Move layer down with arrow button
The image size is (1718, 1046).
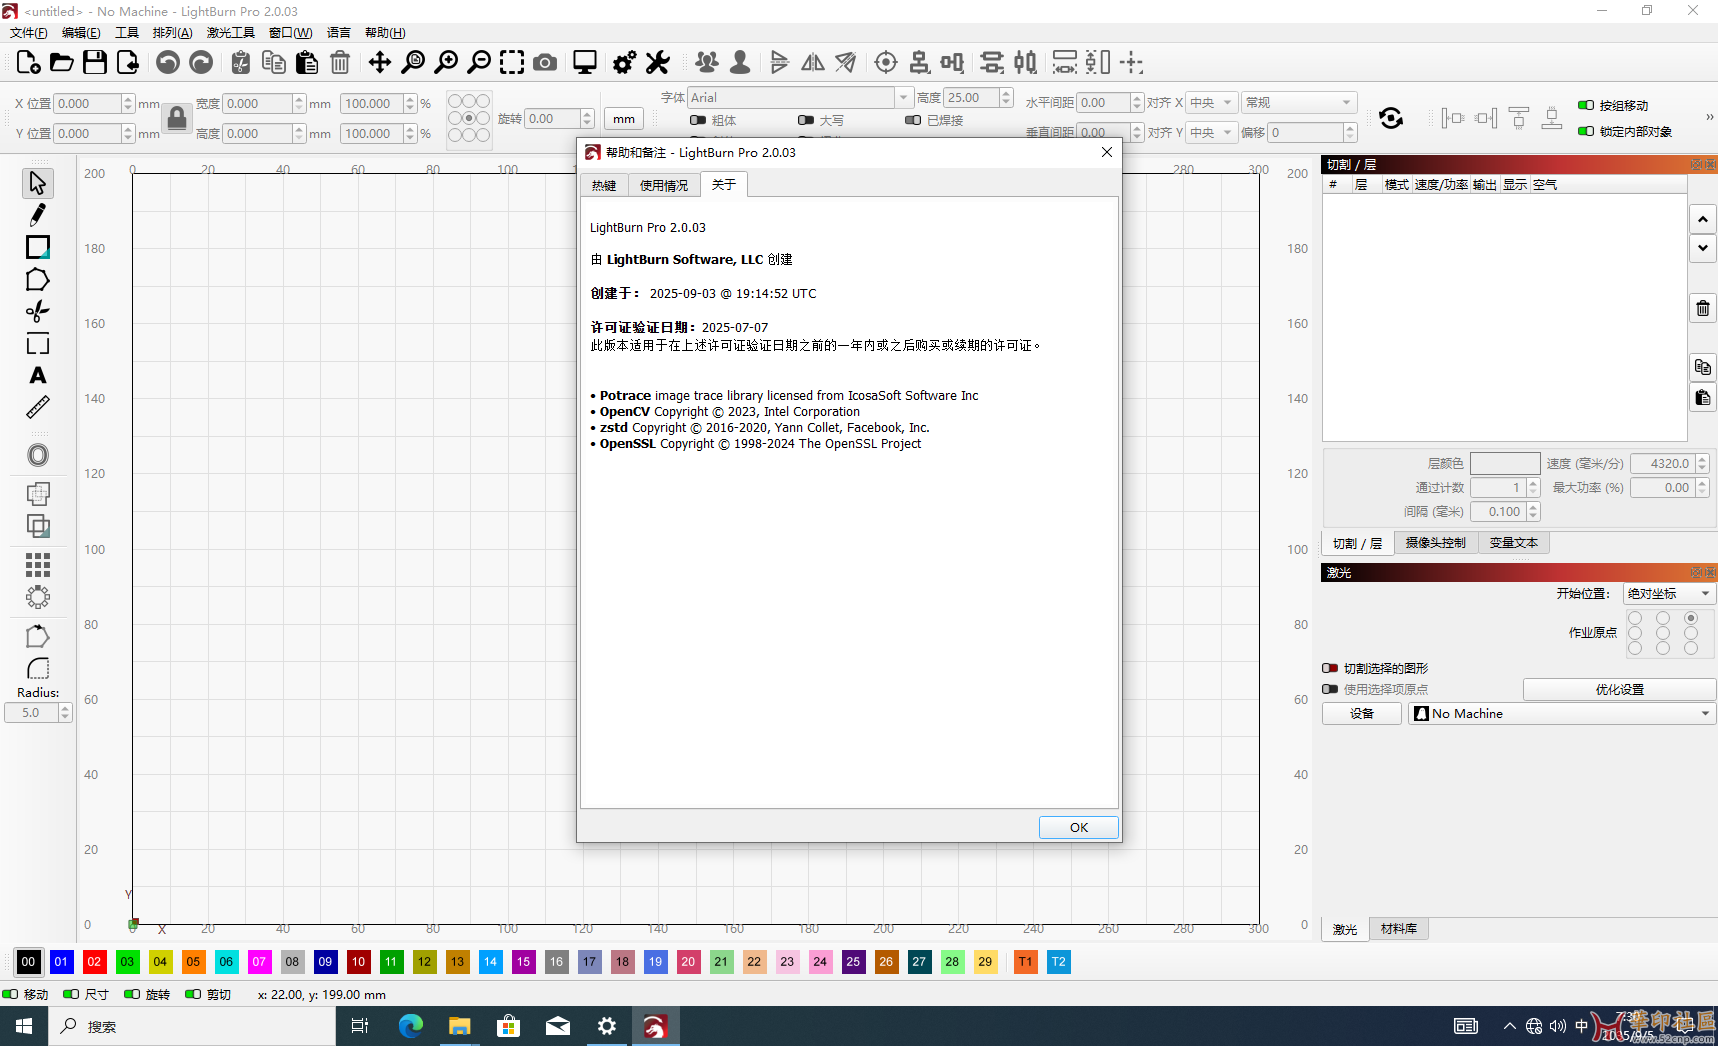tap(1703, 248)
